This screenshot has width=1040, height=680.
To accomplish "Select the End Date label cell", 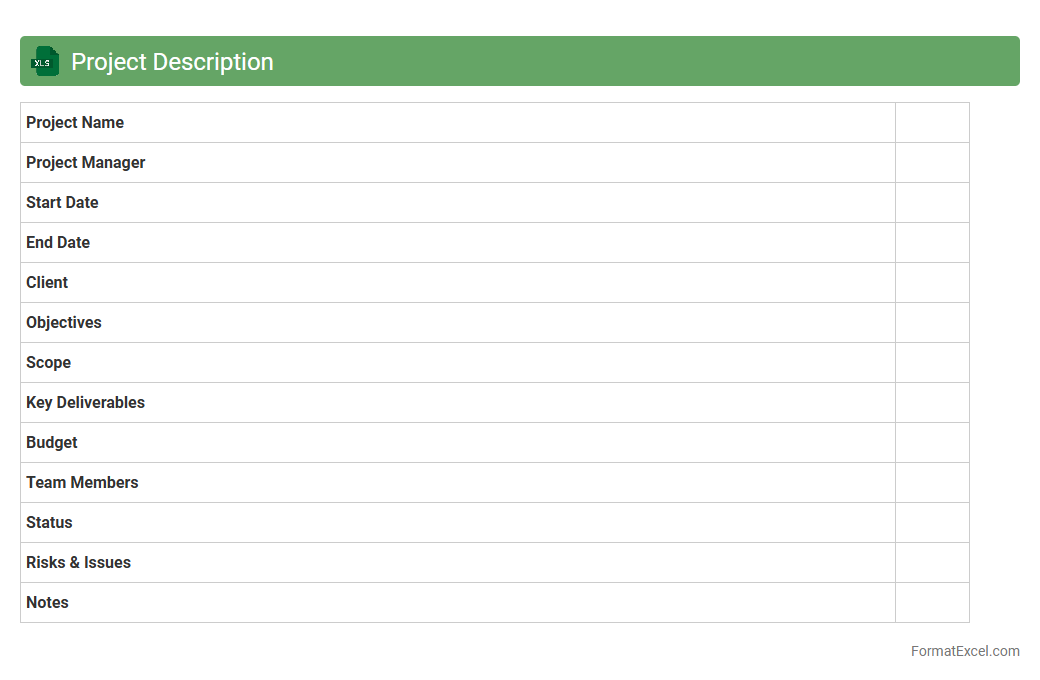I will [x=58, y=243].
